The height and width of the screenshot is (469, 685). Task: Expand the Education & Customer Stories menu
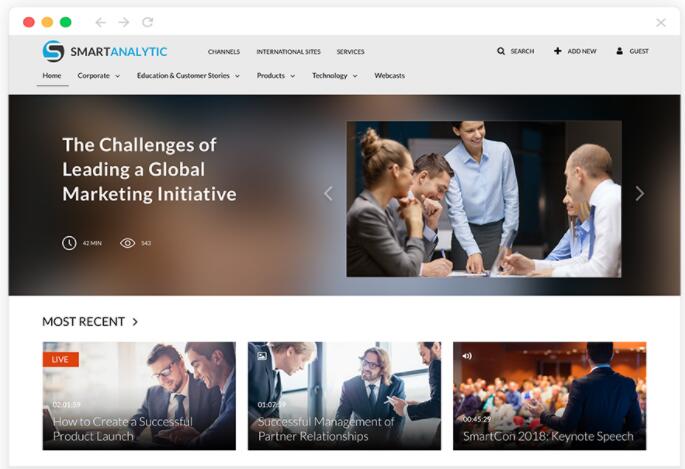(x=188, y=76)
